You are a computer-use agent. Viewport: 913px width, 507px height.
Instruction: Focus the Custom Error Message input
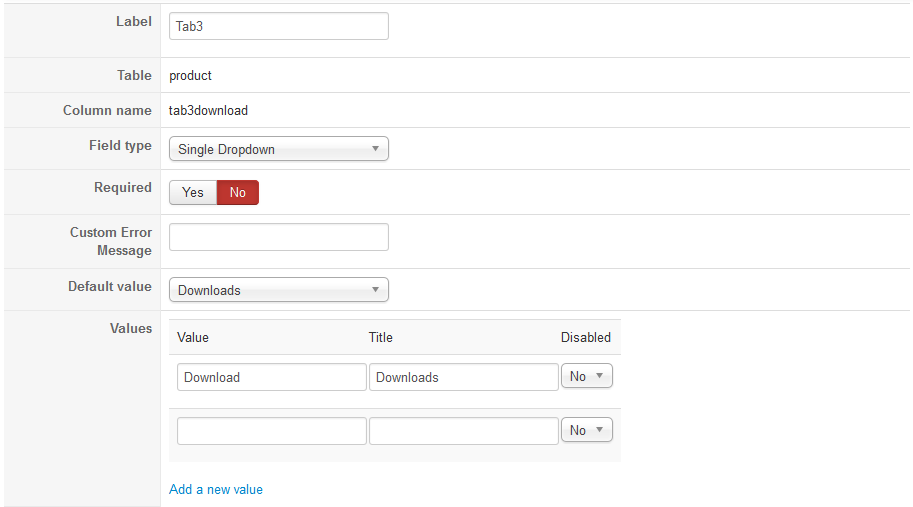(278, 237)
